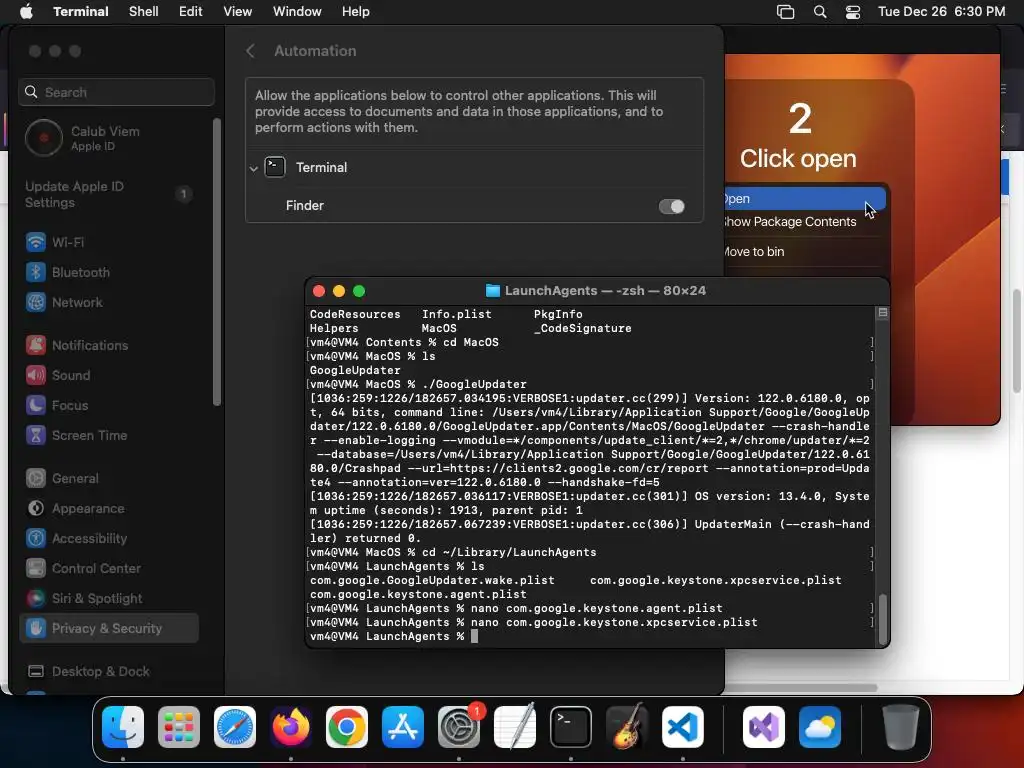Open TextEdit in the Dock
This screenshot has height=768, width=1024.
tap(515, 727)
